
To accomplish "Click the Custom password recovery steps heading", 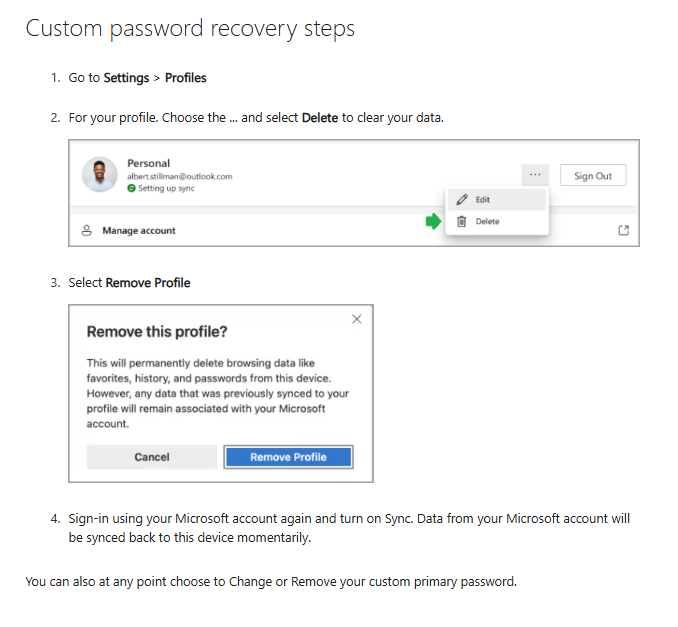I will pos(190,28).
